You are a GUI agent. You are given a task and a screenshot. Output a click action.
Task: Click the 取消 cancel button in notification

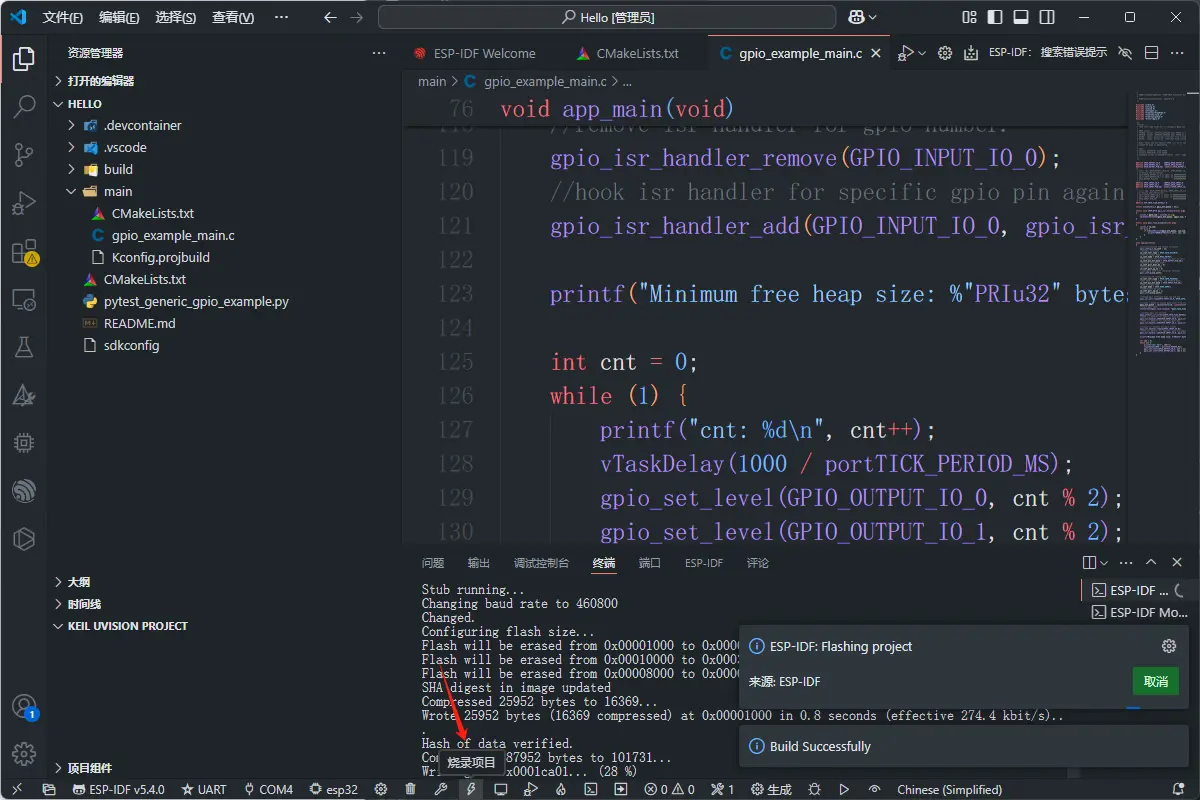pos(1156,681)
